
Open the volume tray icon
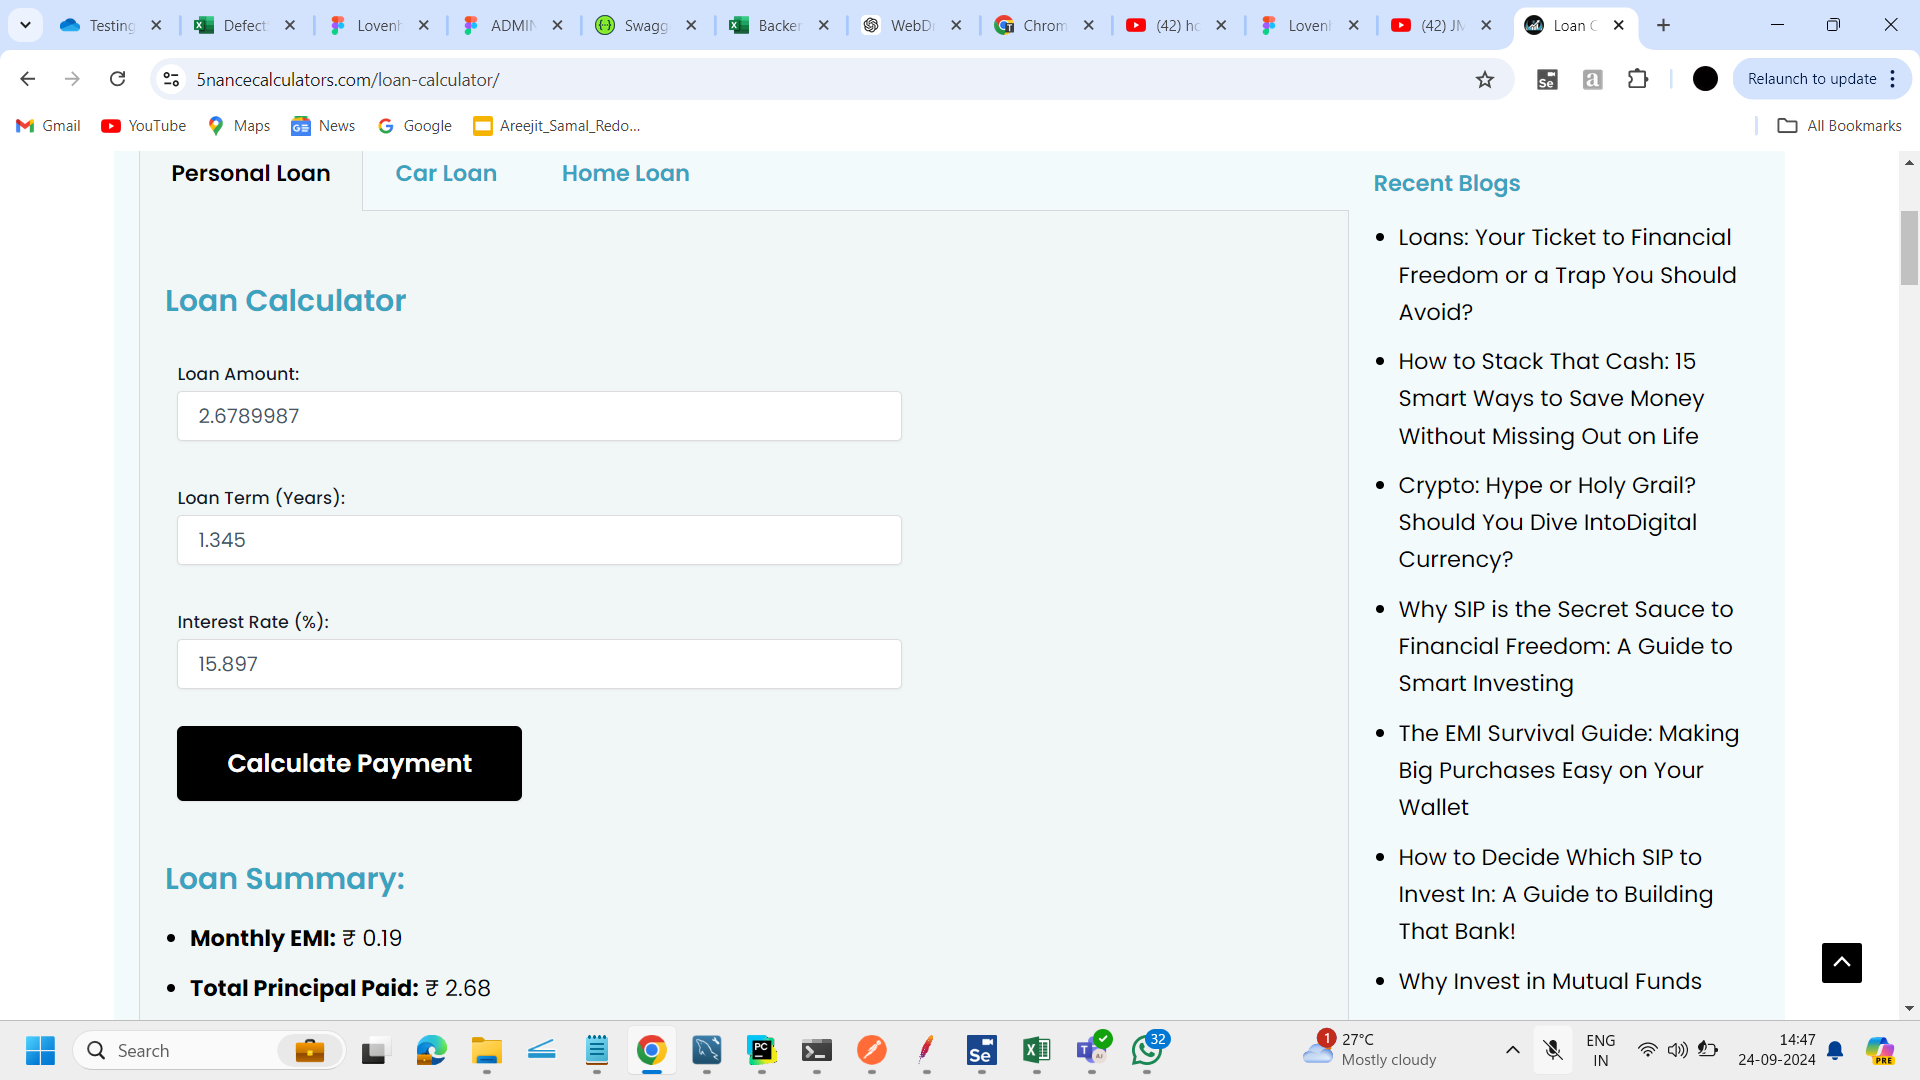pyautogui.click(x=1677, y=1050)
